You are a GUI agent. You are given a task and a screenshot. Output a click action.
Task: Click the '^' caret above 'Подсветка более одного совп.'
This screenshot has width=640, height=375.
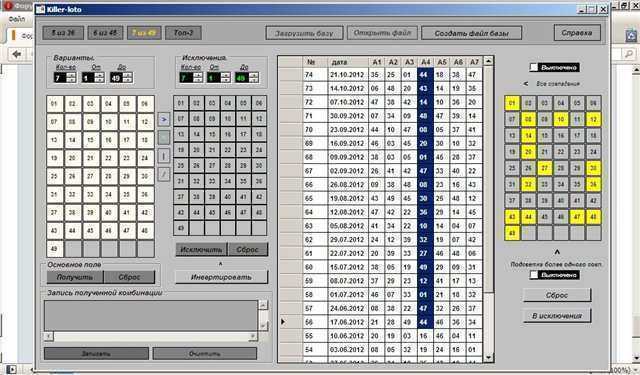tap(557, 253)
